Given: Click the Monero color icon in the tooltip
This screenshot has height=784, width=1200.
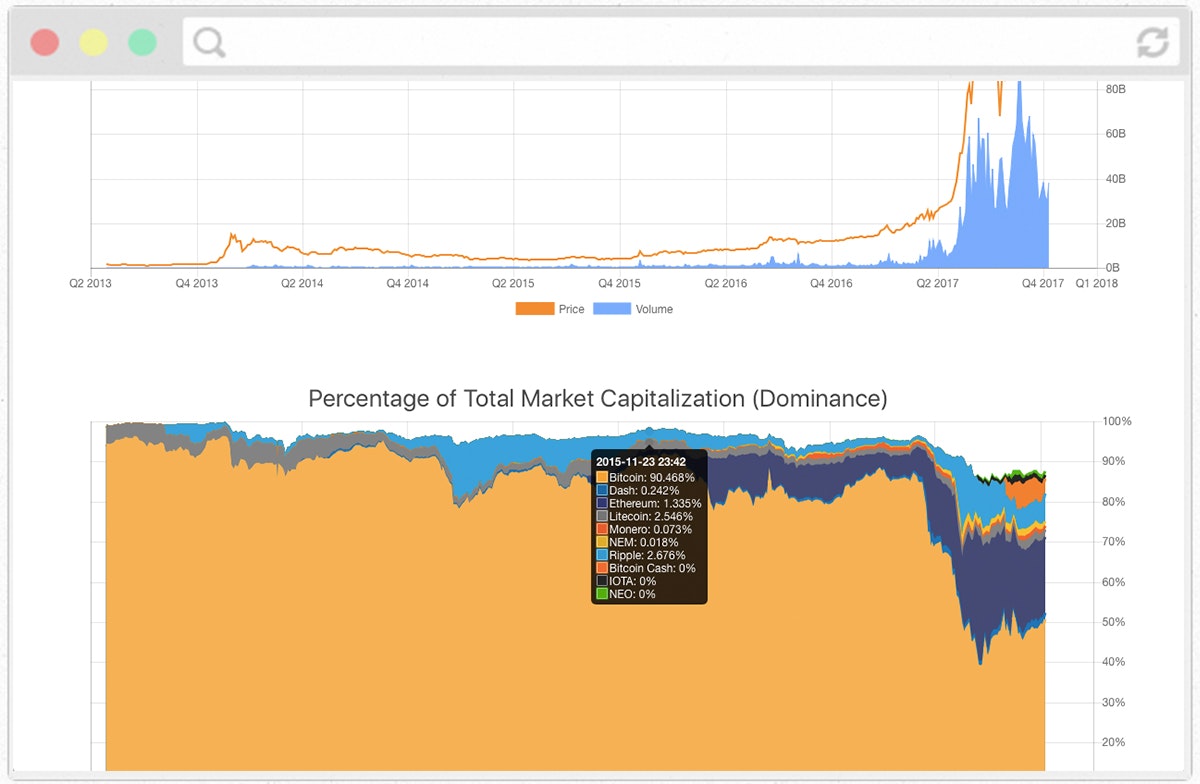Looking at the screenshot, I should tap(601, 528).
